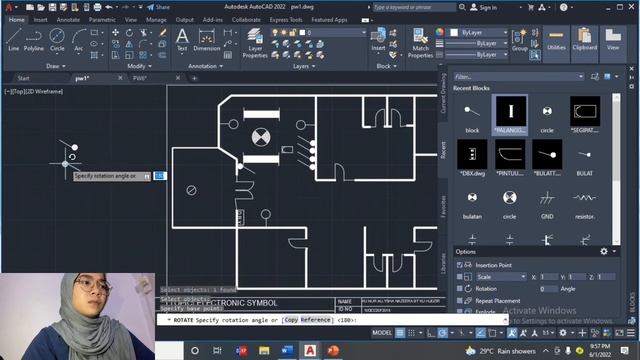The image size is (640, 360).
Task: Select the Scale tool in Modify
Action: pyautogui.click(x=129, y=55)
